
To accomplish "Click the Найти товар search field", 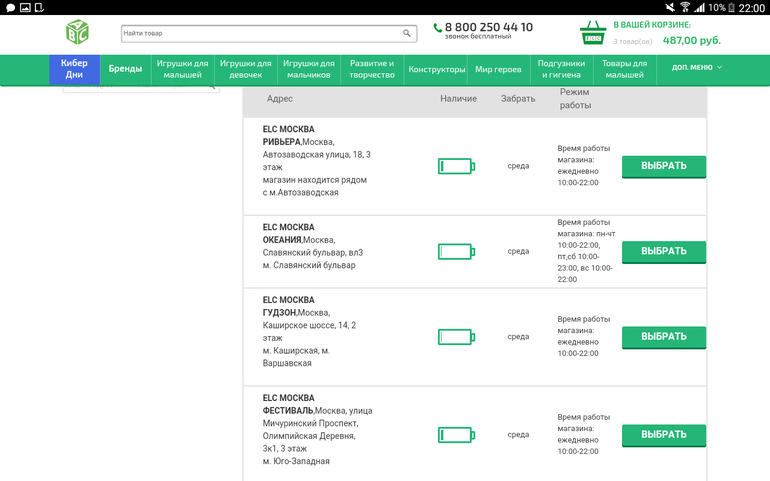I will [x=260, y=33].
